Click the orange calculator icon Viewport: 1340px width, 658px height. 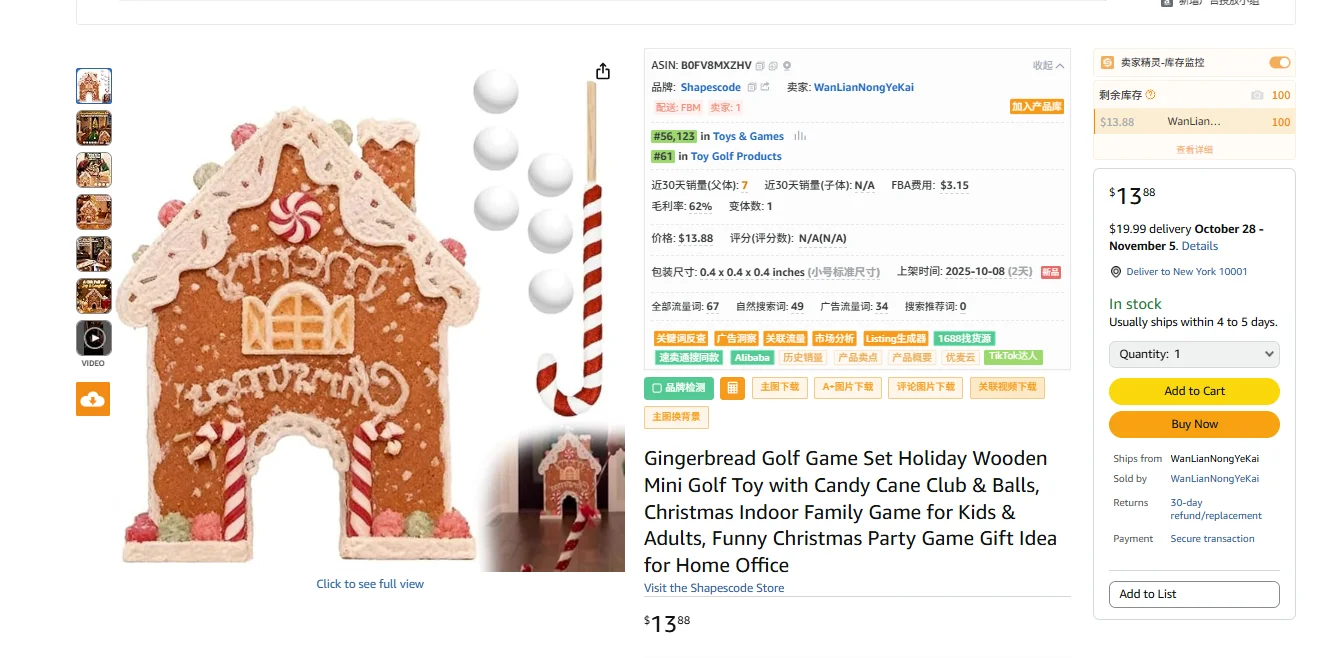pos(732,388)
